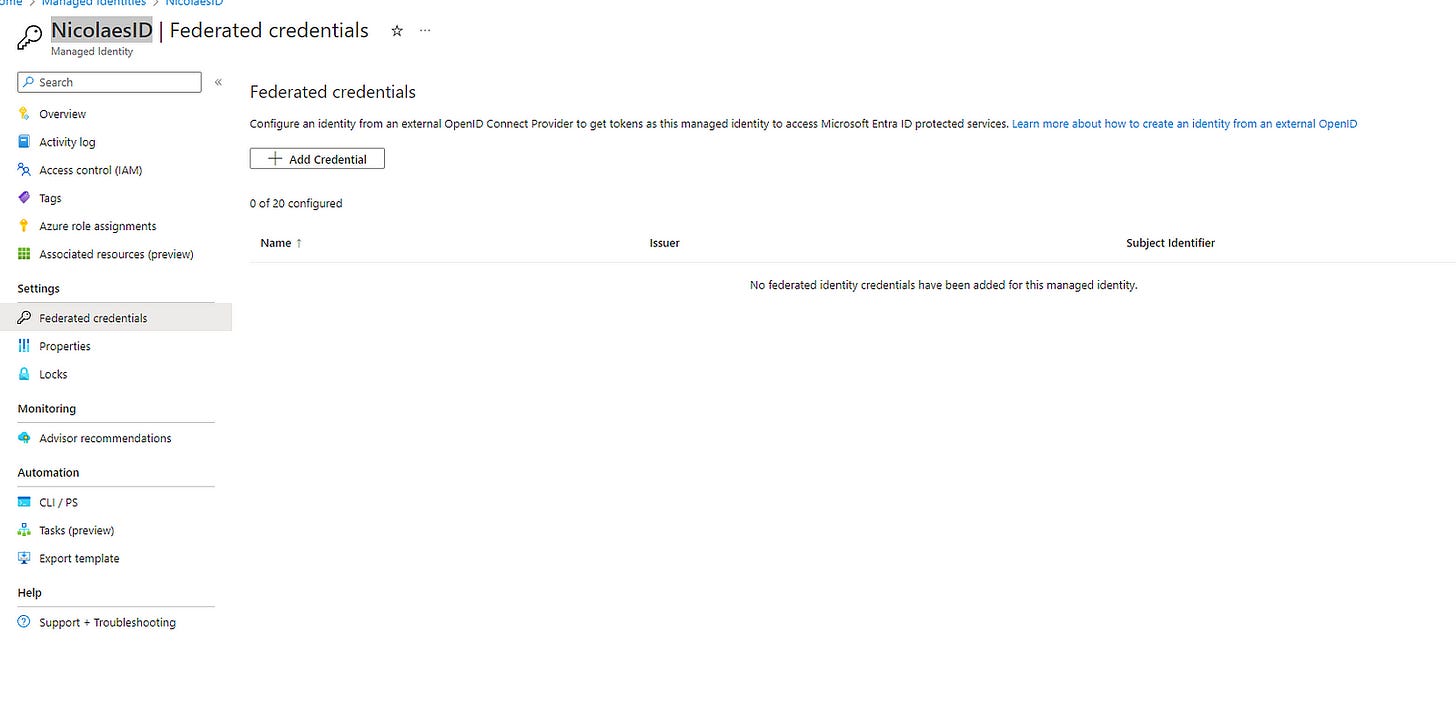This screenshot has height=705, width=1456.
Task: Click the Subject Identifier column header
Action: (1170, 243)
